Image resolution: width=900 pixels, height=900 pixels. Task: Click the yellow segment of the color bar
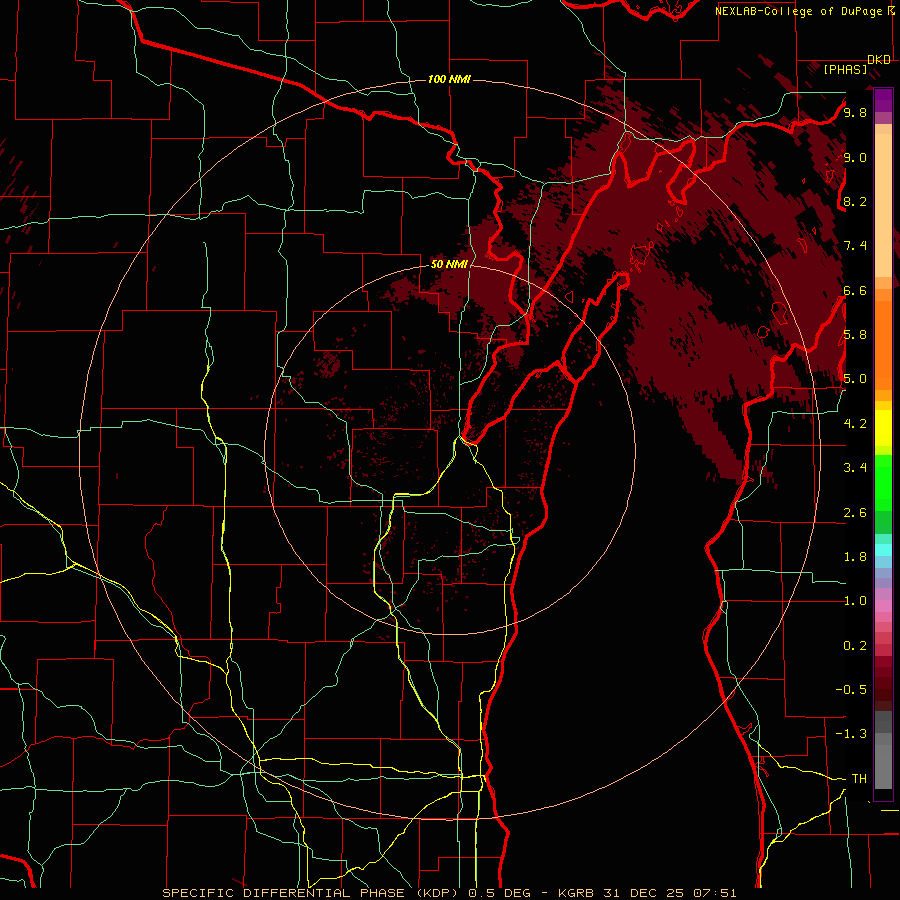pos(883,428)
